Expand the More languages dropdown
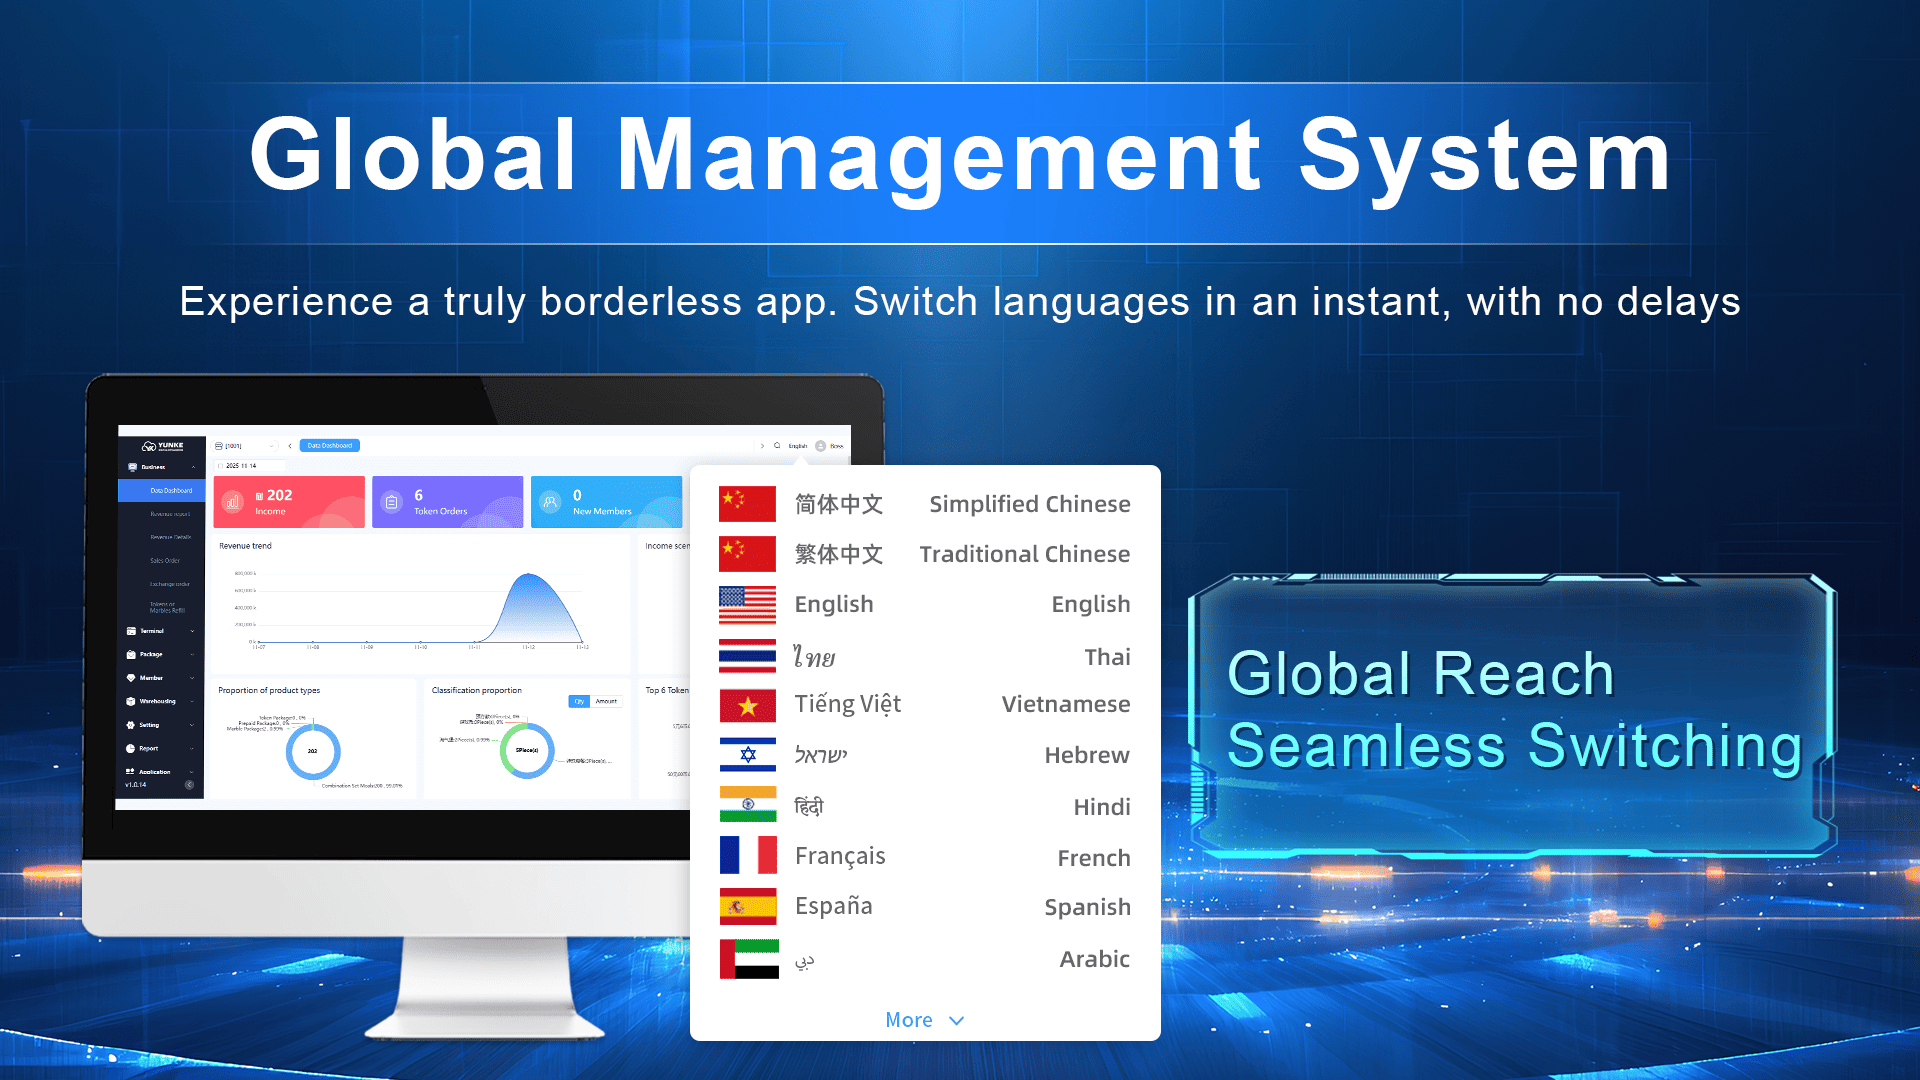Image resolution: width=1920 pixels, height=1080 pixels. click(x=924, y=1019)
